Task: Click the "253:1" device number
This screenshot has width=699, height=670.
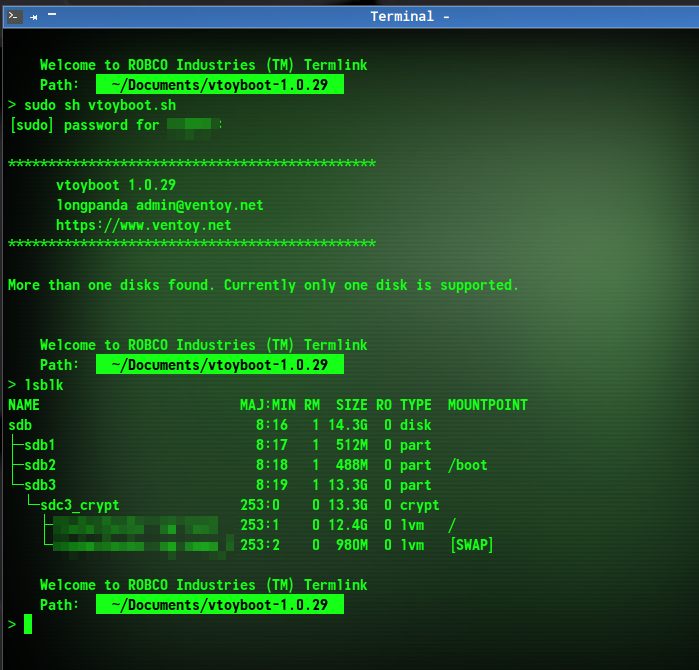Action: (260, 525)
